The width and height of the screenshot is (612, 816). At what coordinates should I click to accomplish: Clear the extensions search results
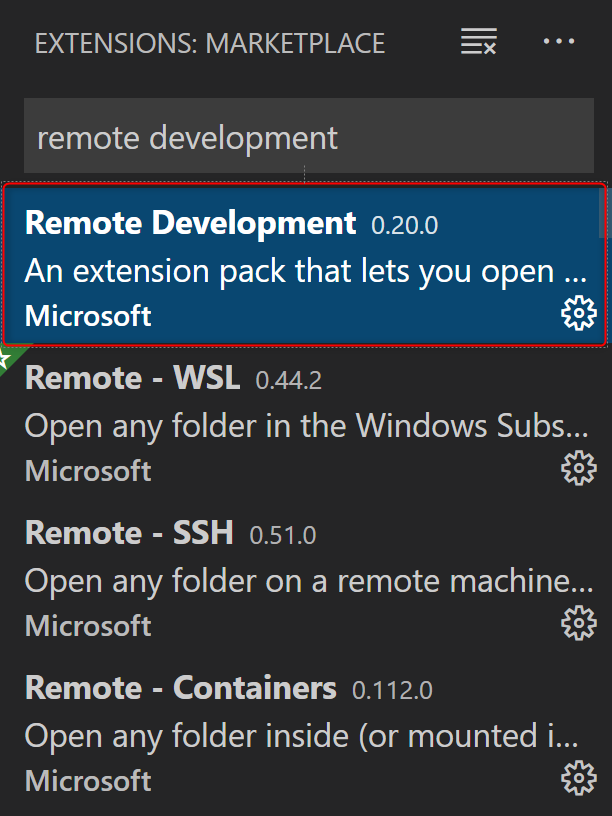[478, 42]
